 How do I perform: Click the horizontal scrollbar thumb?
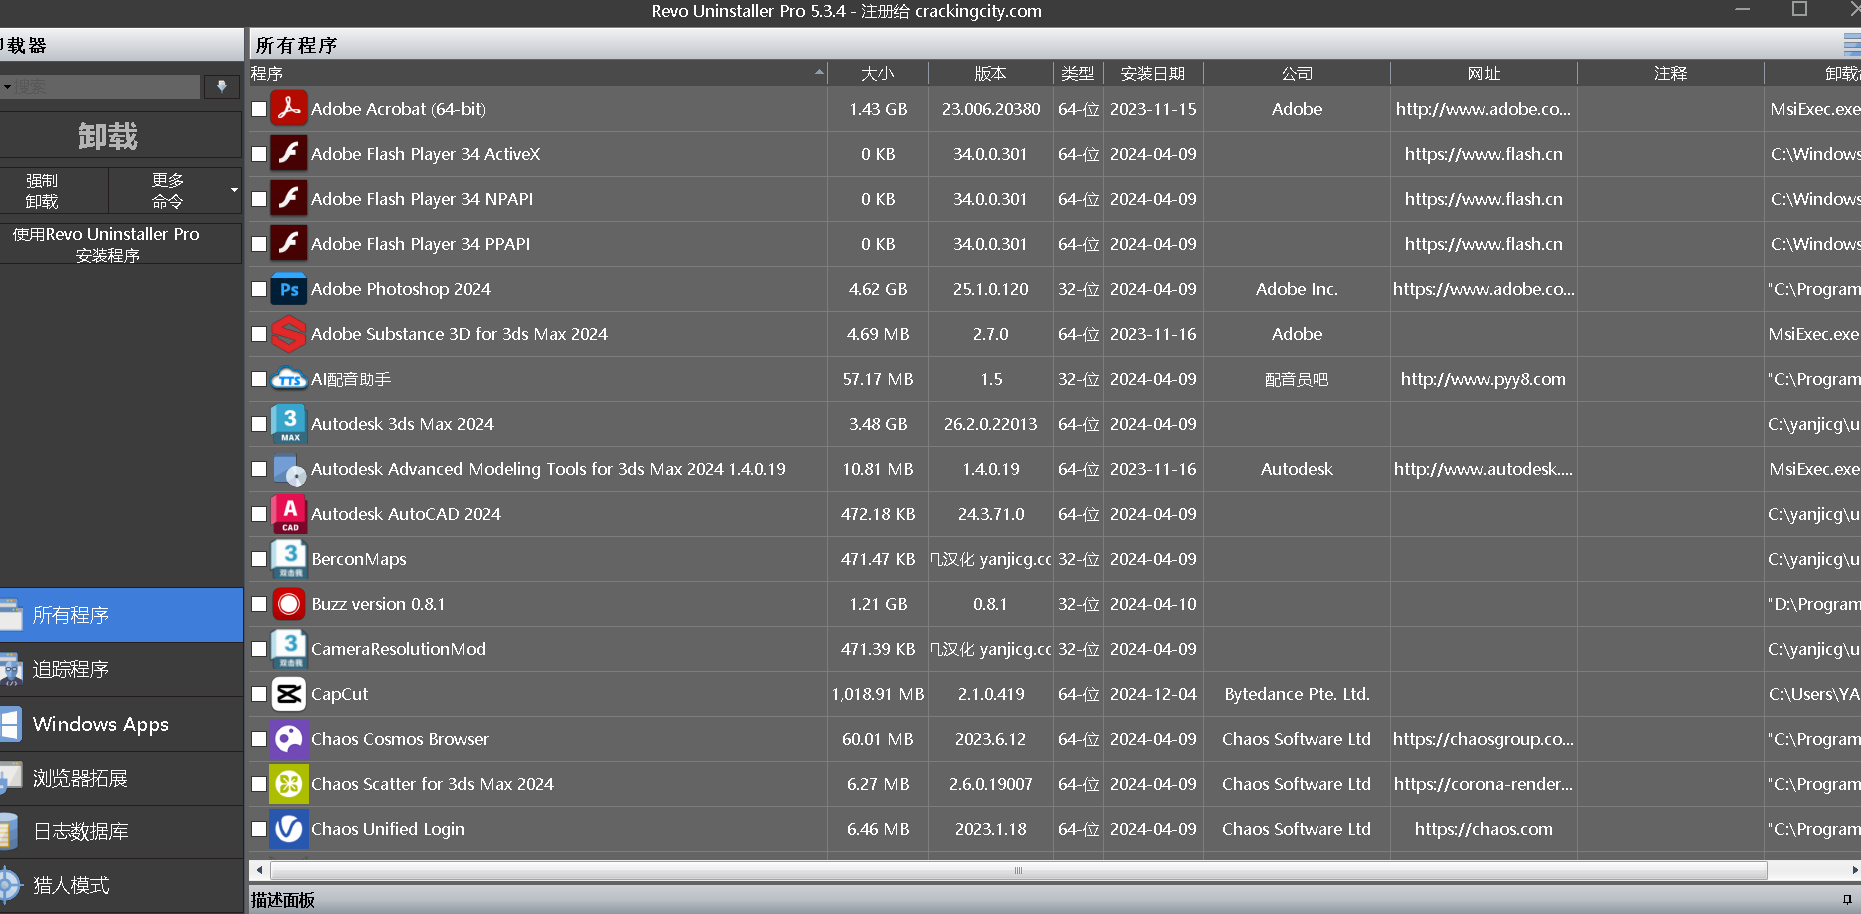(x=1018, y=870)
